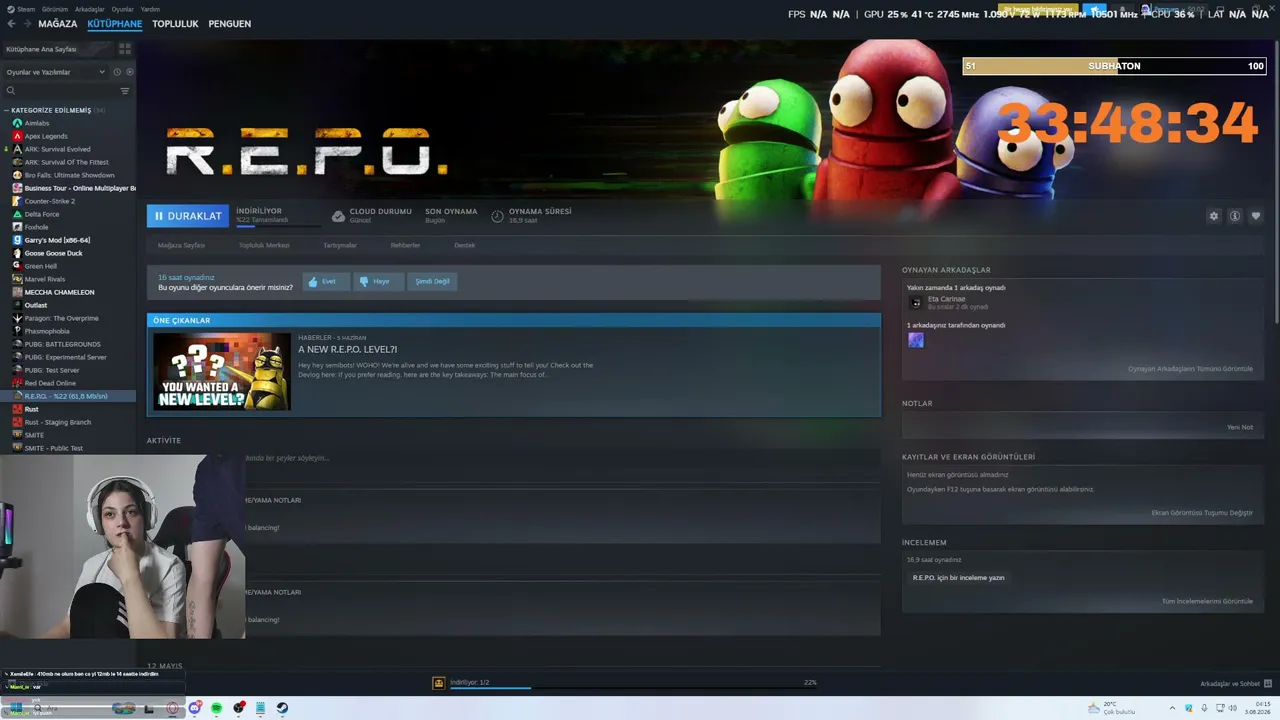Open the Yardım menu
The image size is (1280, 720).
[150, 9]
